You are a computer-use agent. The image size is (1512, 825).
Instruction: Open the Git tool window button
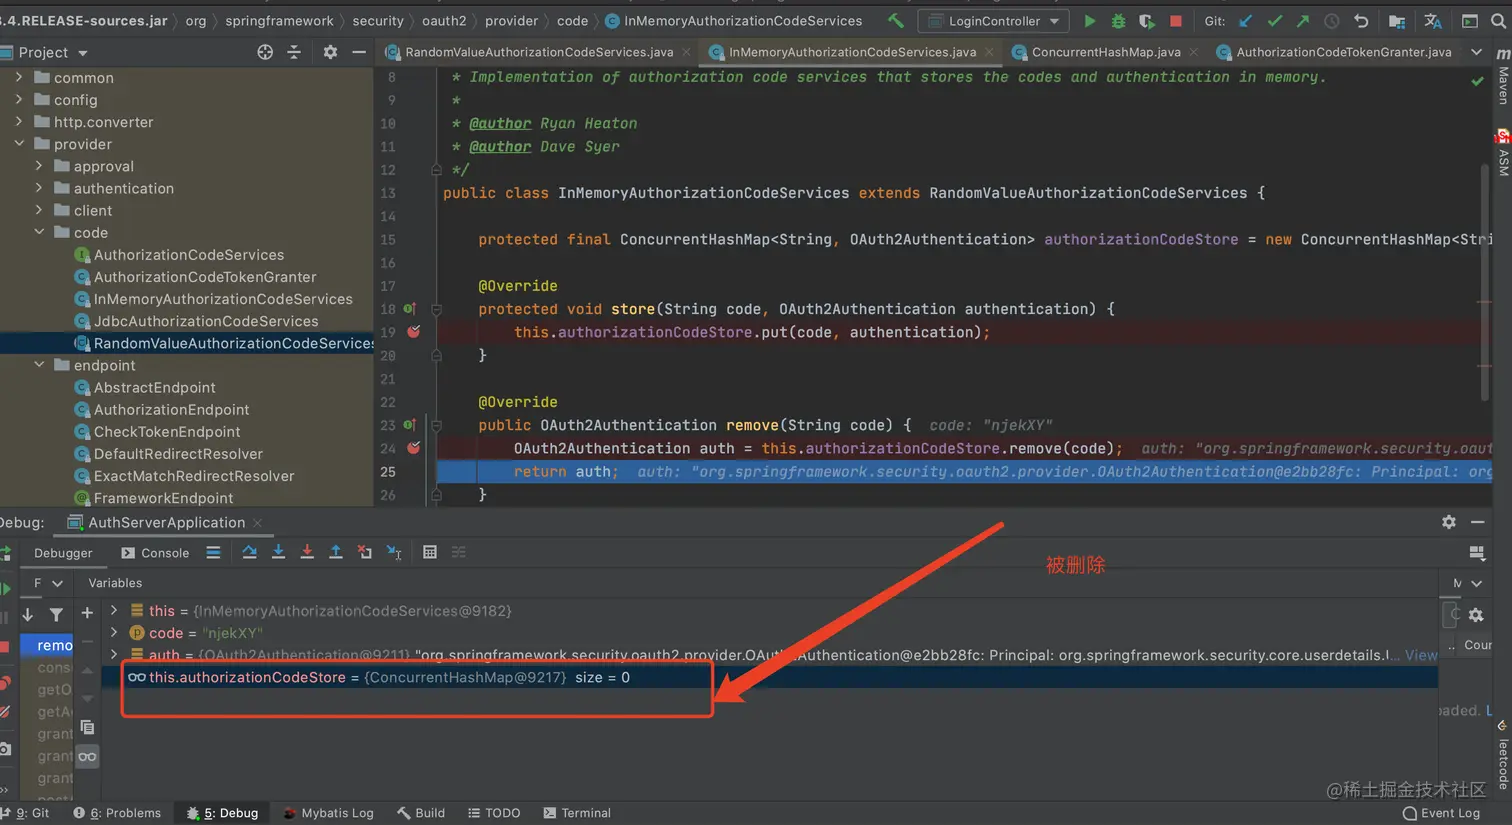25,813
